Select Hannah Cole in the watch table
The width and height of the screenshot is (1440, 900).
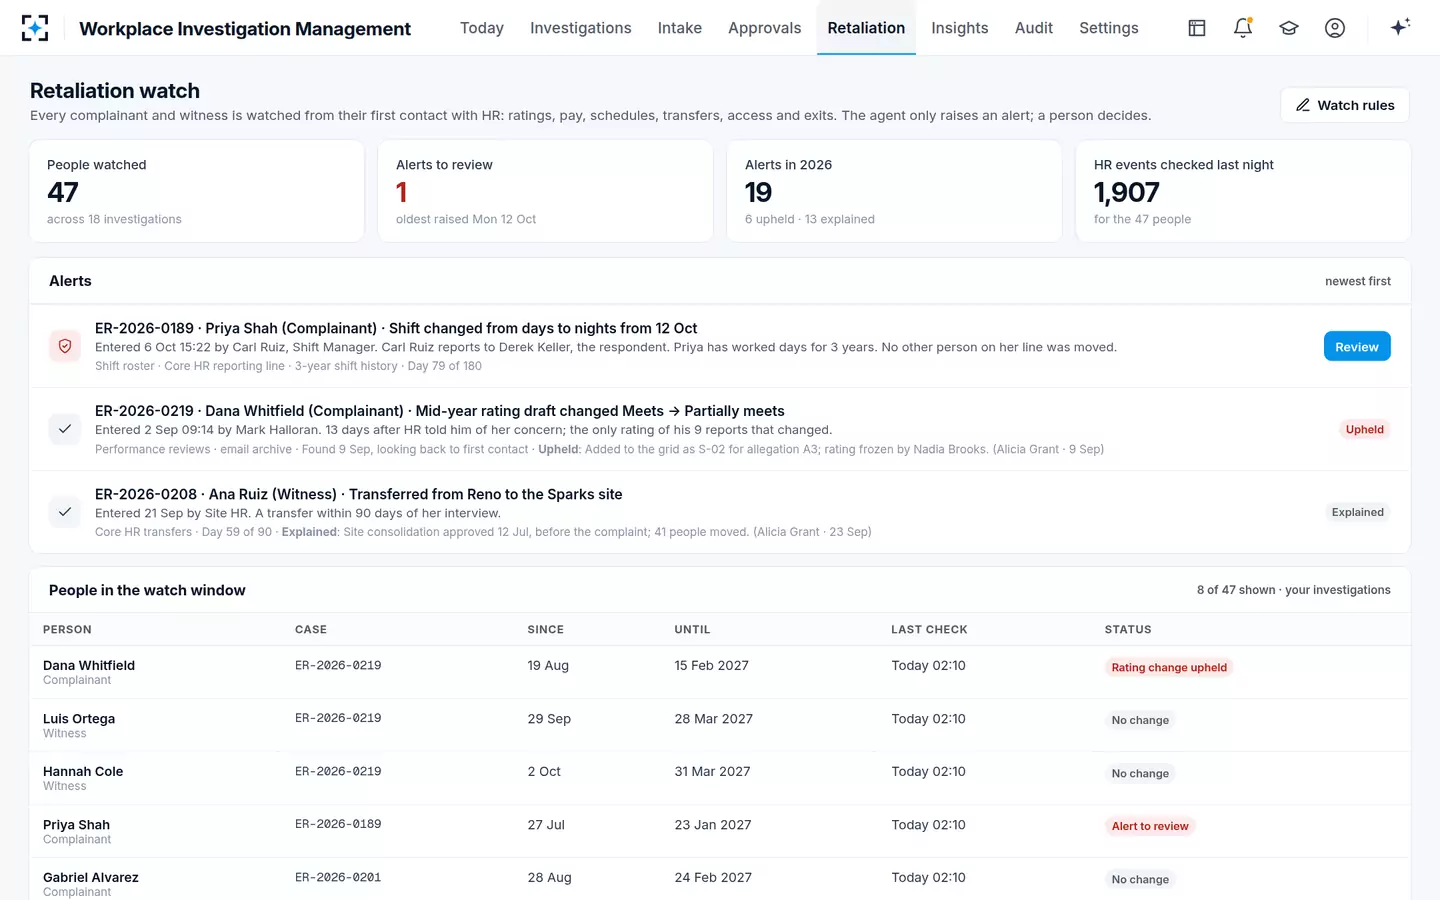coord(83,771)
